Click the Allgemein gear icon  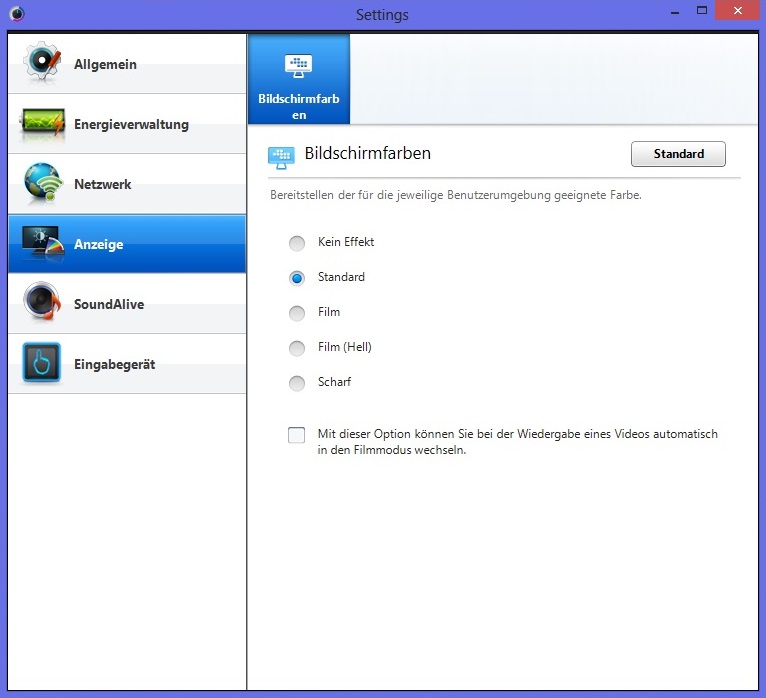[x=42, y=62]
